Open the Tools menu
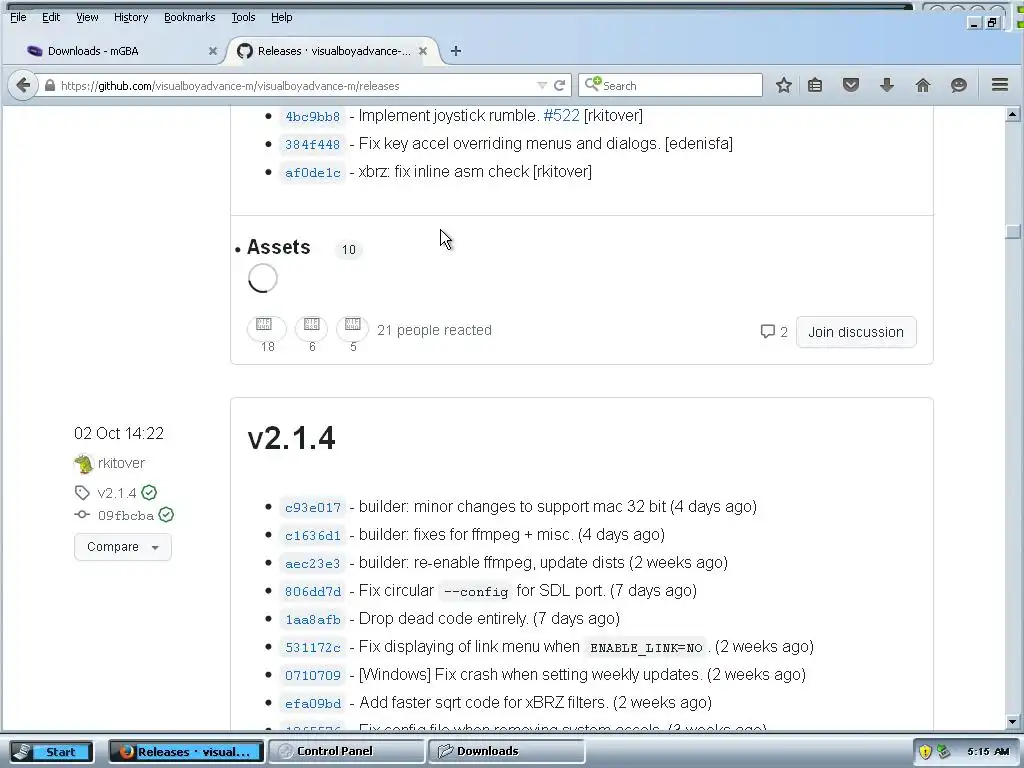1024x768 pixels. (x=243, y=17)
